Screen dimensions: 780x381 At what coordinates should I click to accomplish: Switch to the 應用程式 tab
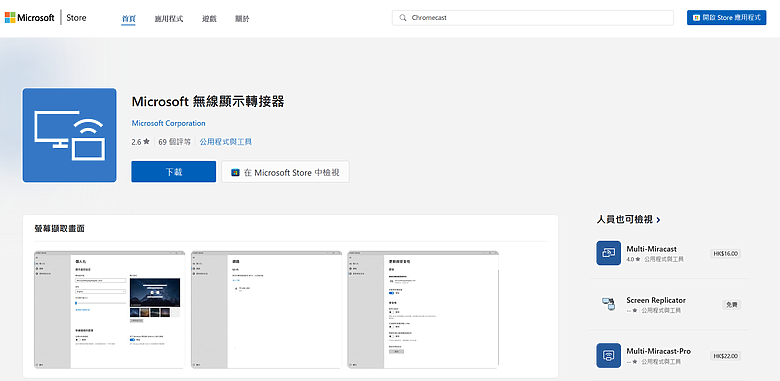tap(169, 19)
